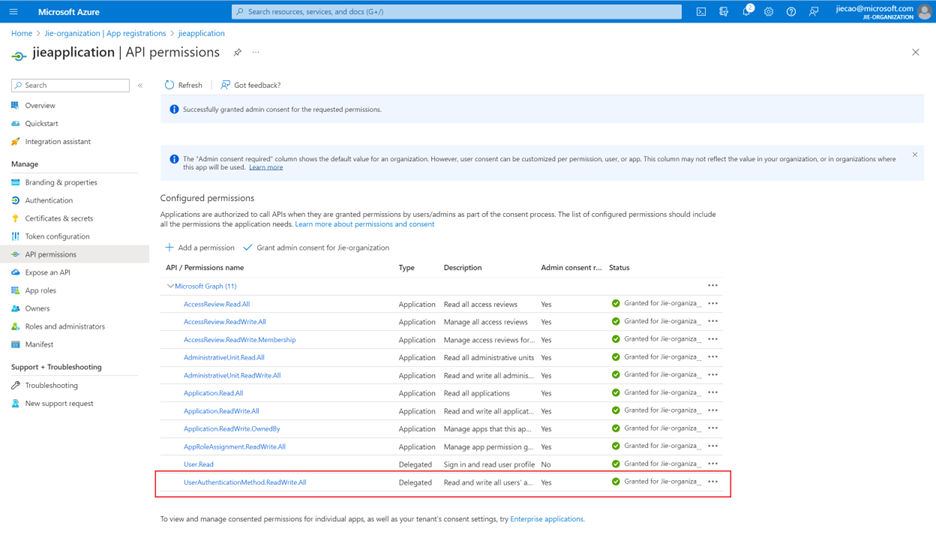The height and width of the screenshot is (544, 936).
Task: Open Roles and administrators
Action: coord(64,327)
